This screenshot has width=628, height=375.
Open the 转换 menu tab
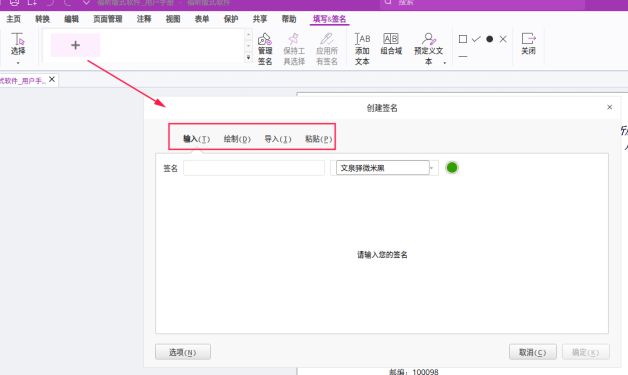(42, 19)
